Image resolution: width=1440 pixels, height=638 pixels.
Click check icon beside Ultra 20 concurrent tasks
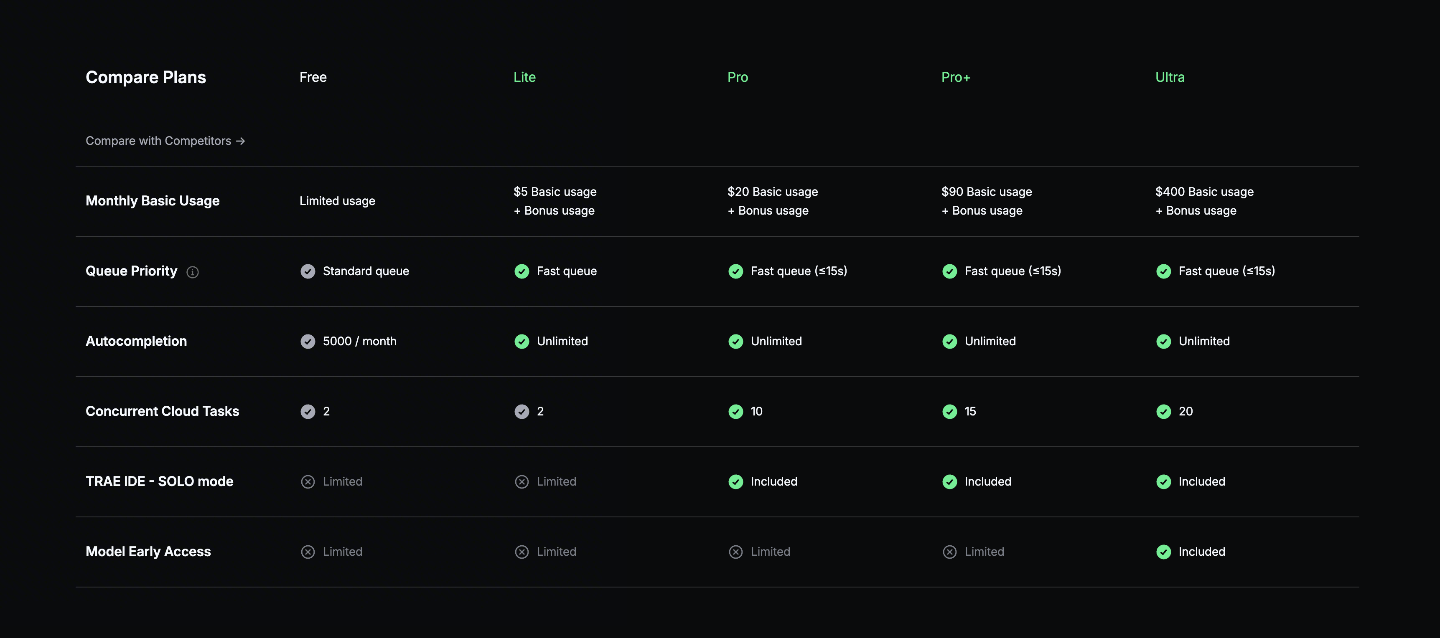(x=1164, y=411)
